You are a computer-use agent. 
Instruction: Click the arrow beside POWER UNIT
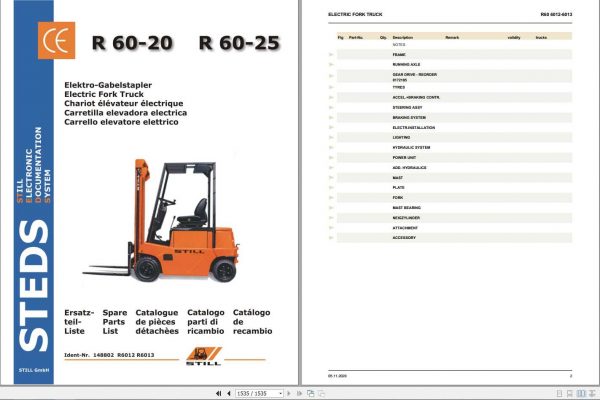pos(331,158)
